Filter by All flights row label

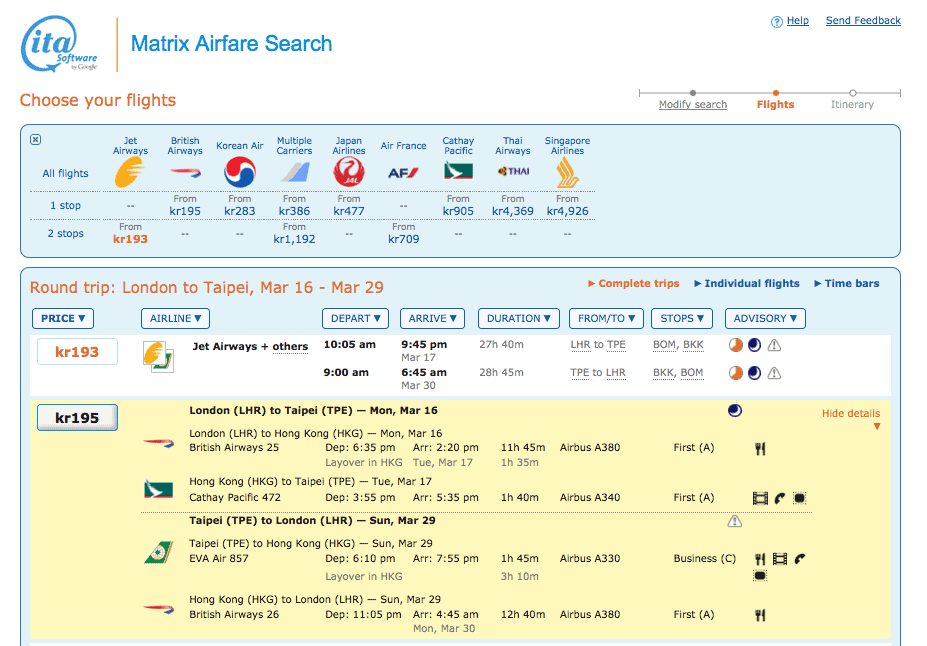(65, 174)
